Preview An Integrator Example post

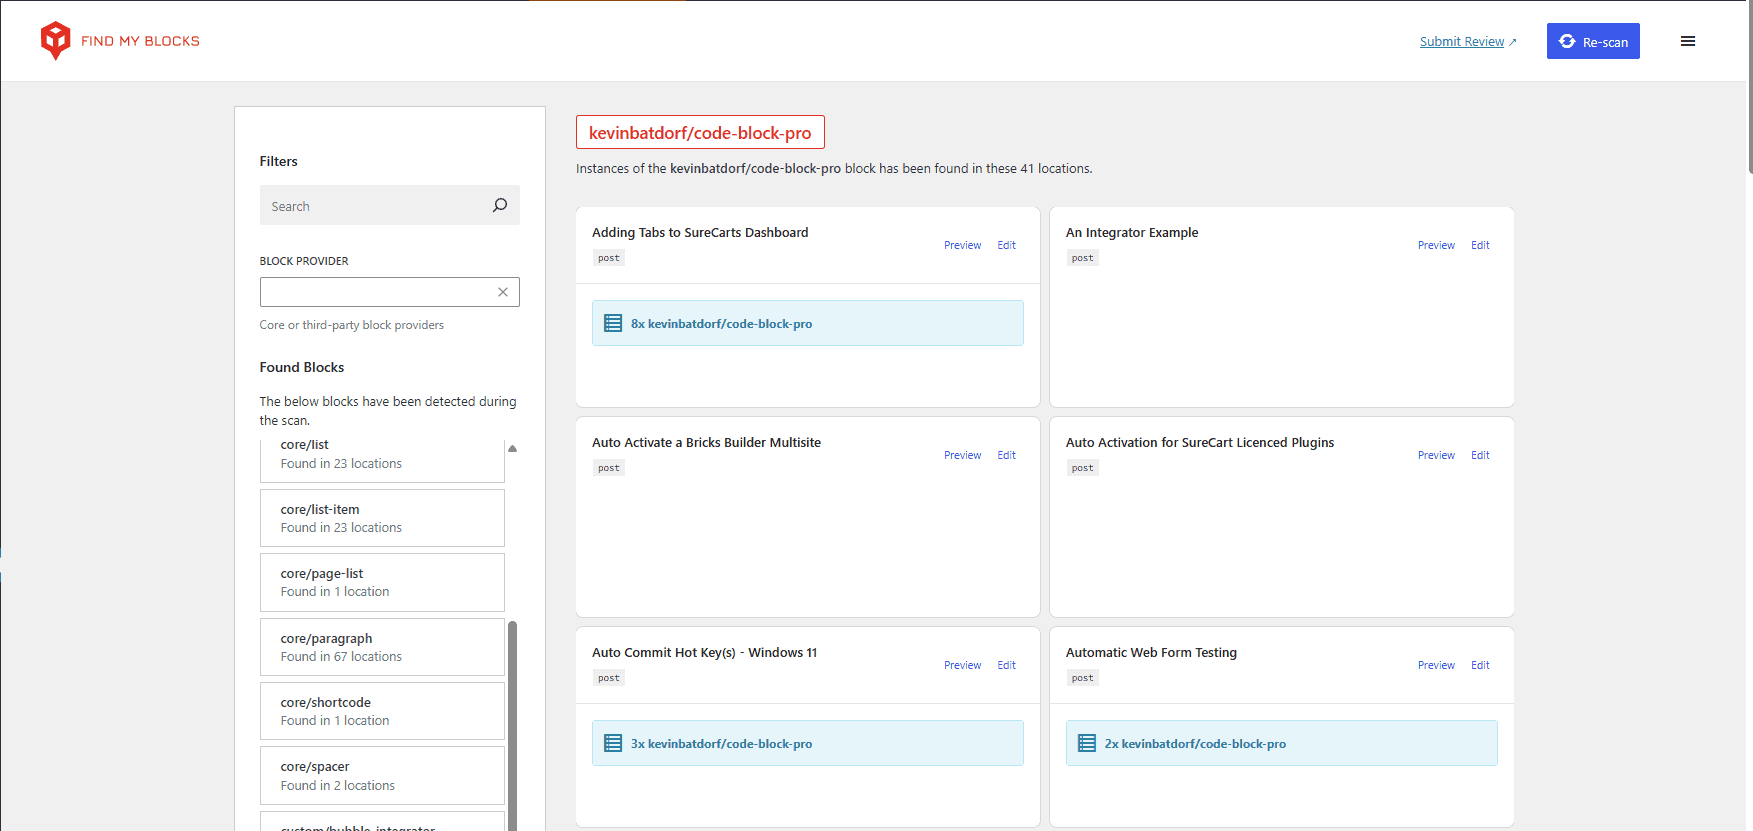click(x=1436, y=245)
